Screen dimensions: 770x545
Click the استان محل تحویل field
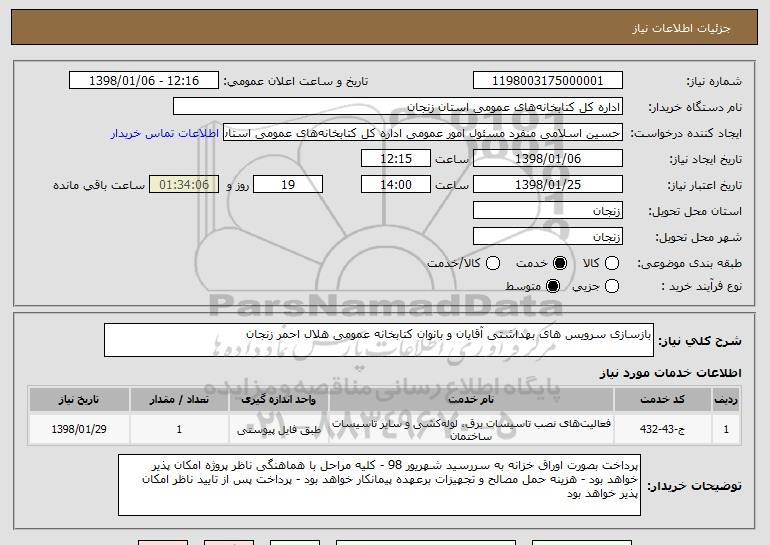[546, 211]
